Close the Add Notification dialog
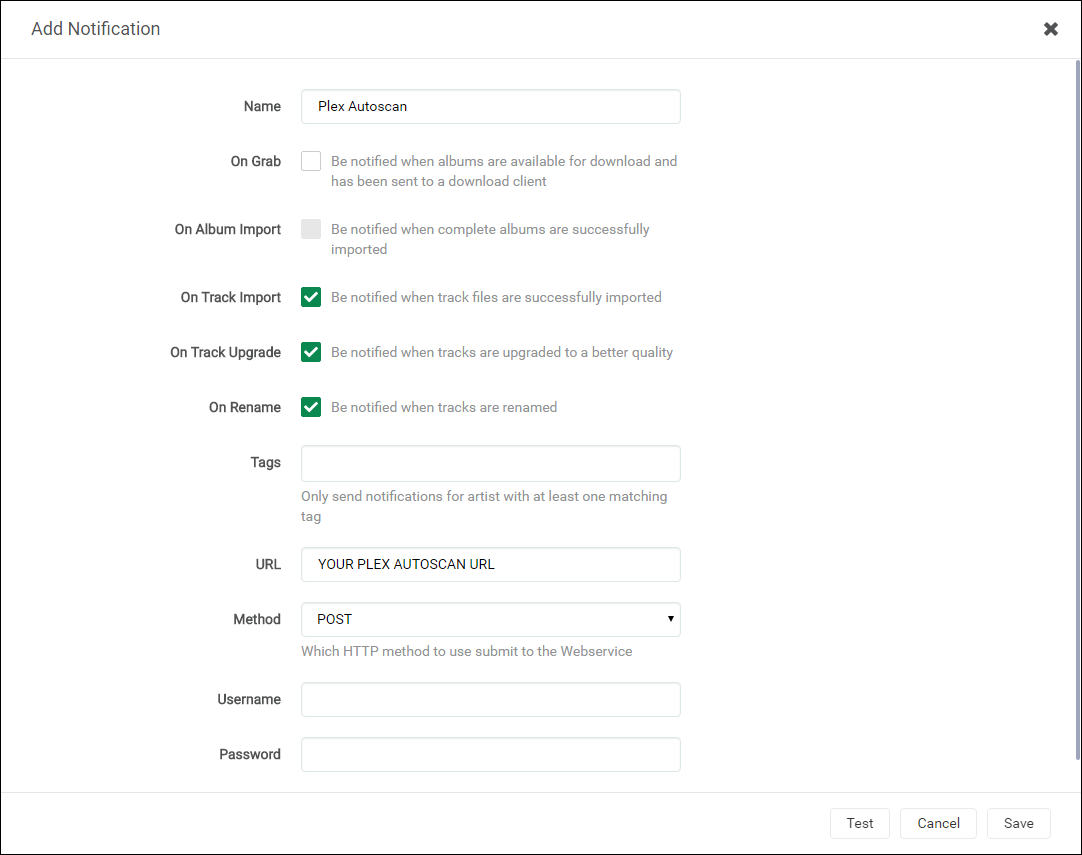Screen dimensions: 1082x855 click(x=1050, y=29)
